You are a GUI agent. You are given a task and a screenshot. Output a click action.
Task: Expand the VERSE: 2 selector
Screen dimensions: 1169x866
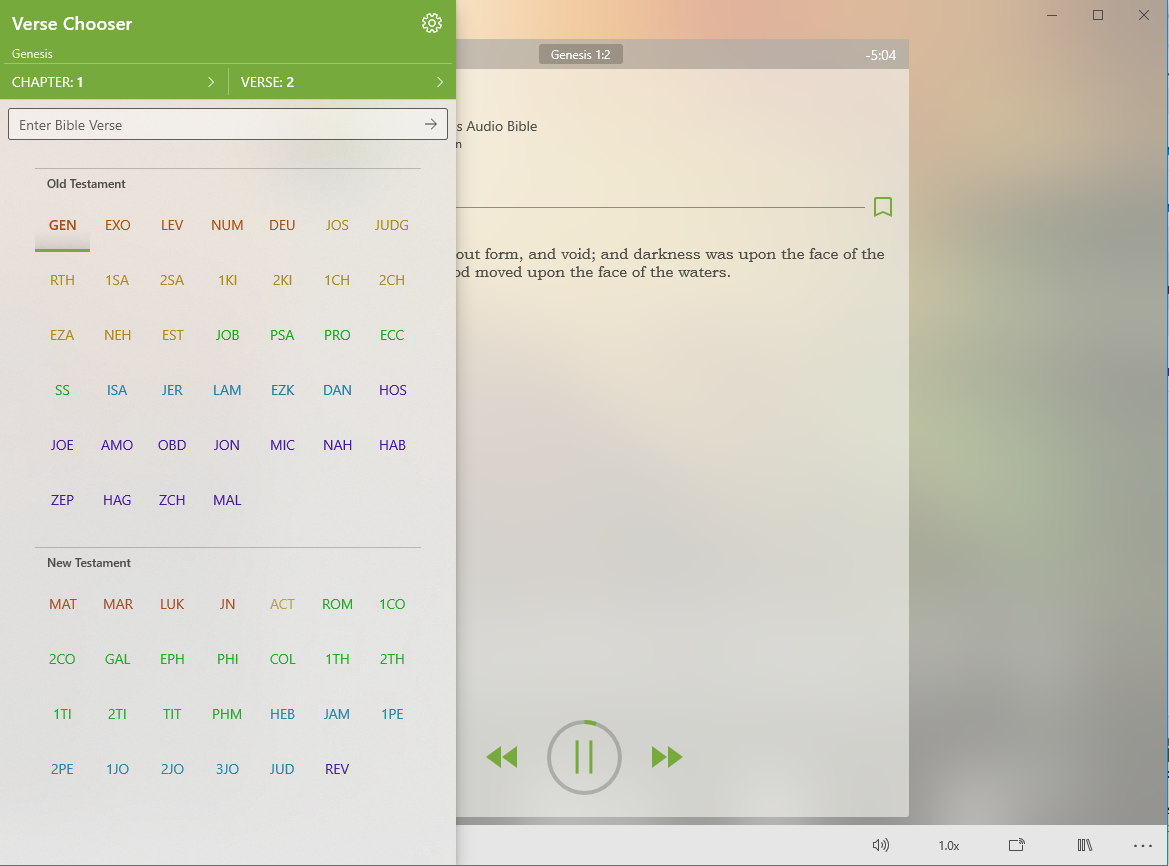pos(342,82)
